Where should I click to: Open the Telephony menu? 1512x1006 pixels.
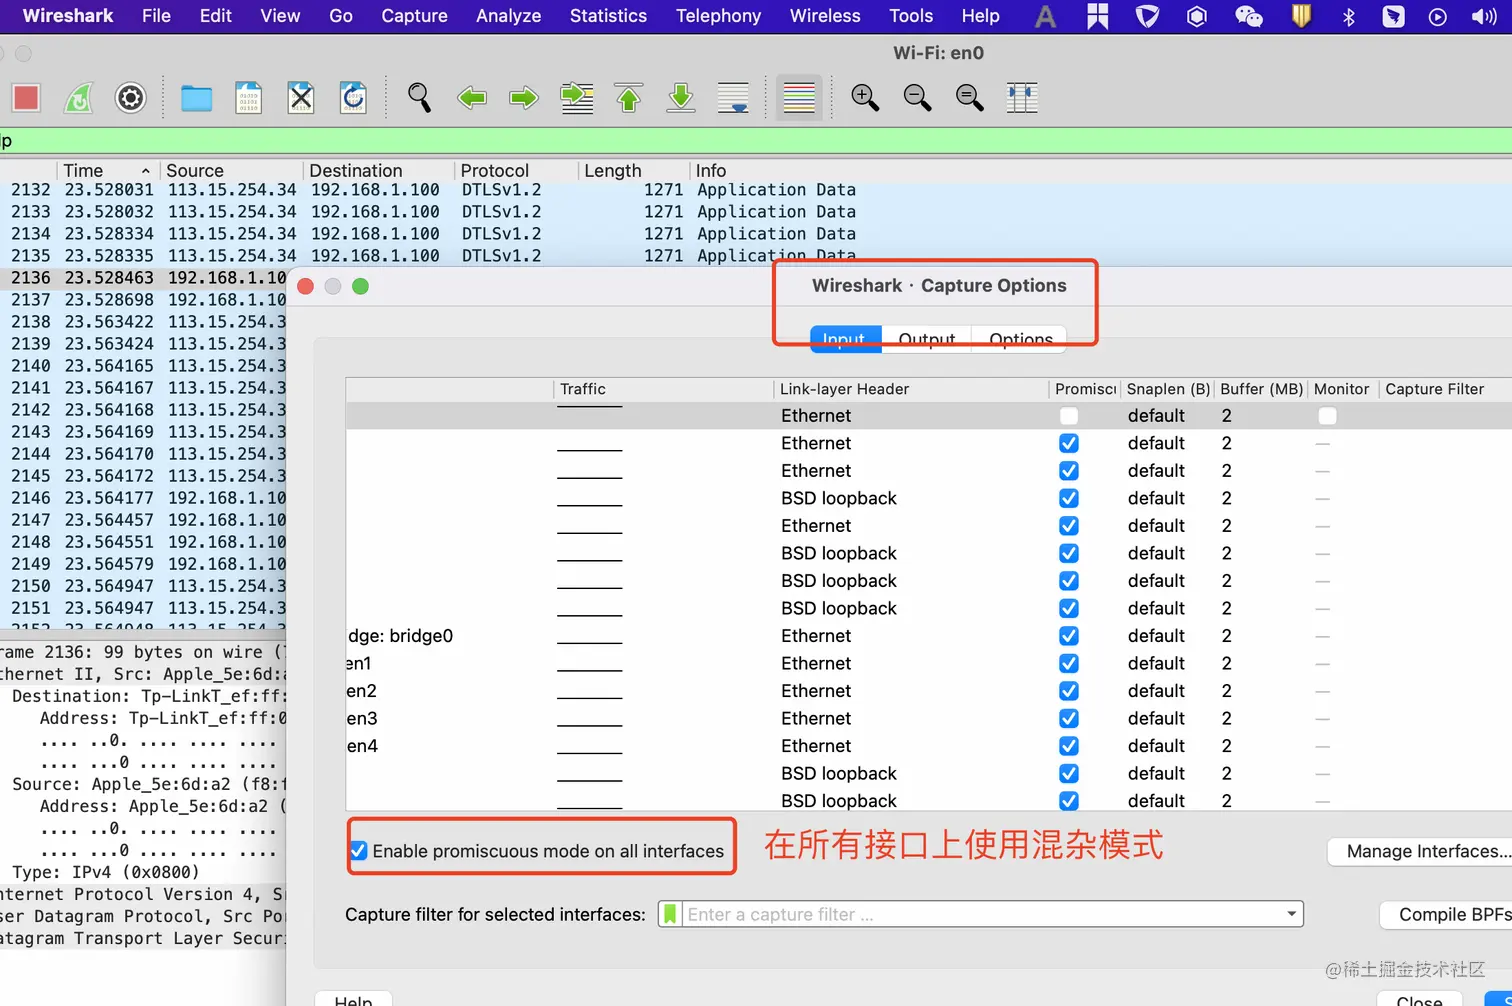(718, 16)
